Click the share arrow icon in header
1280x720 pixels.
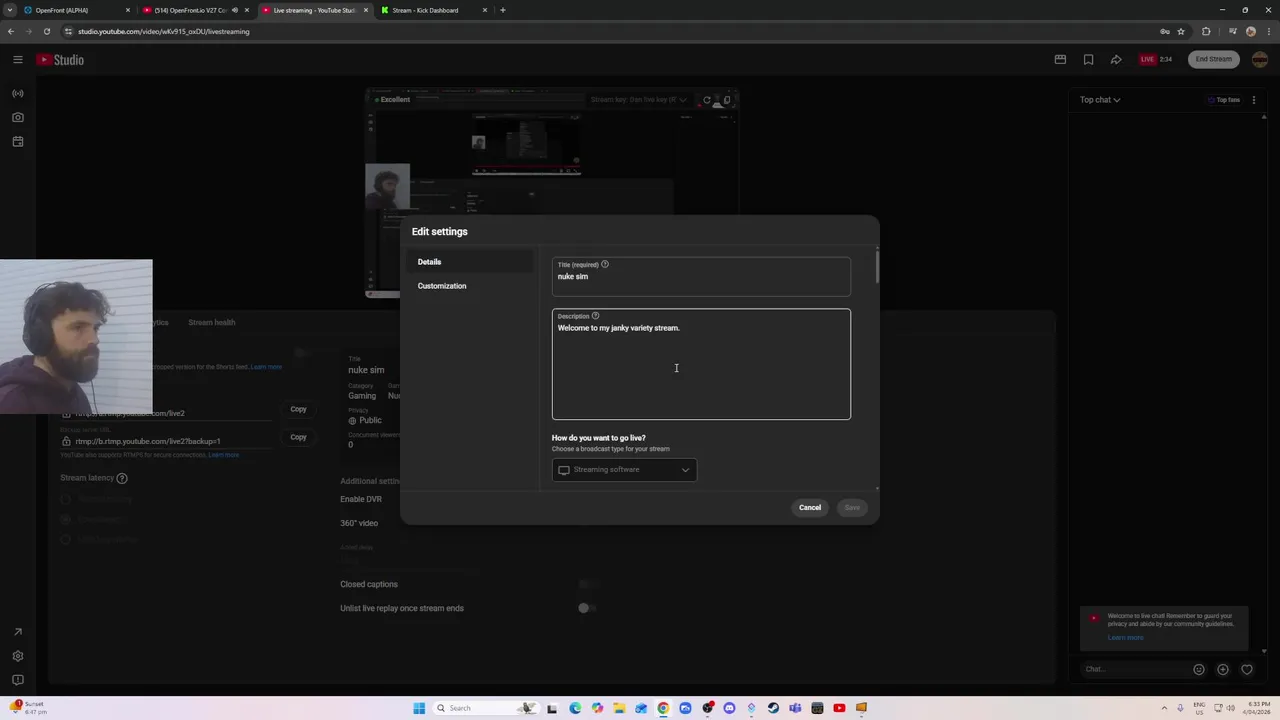pyautogui.click(x=1116, y=59)
